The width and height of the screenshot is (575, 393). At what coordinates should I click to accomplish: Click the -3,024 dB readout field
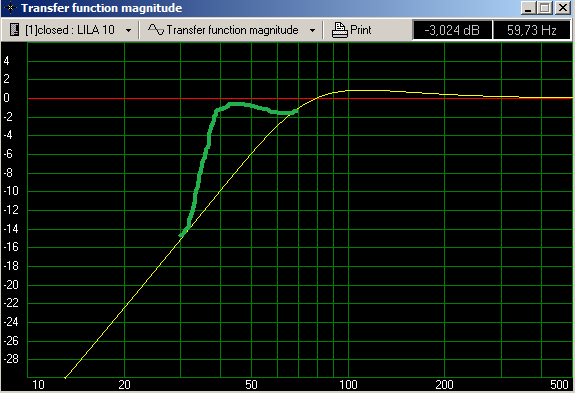click(452, 30)
